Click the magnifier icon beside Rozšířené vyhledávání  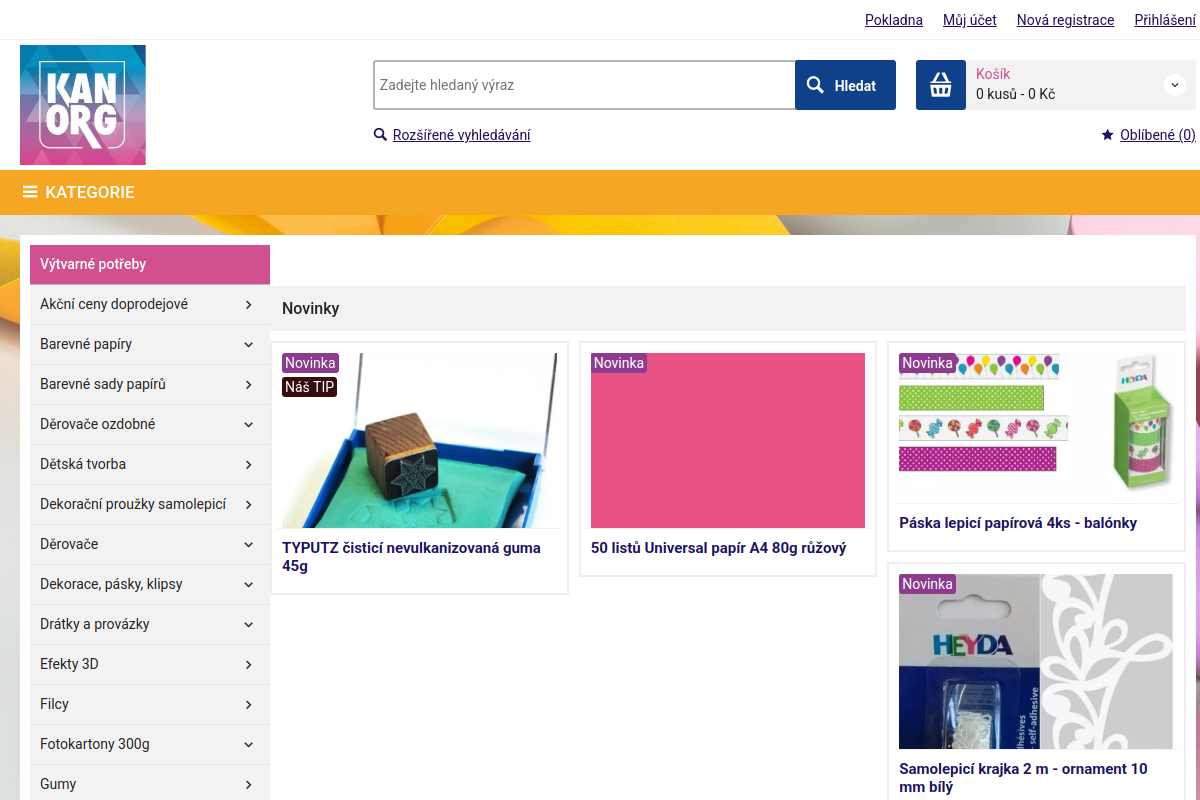pos(380,135)
